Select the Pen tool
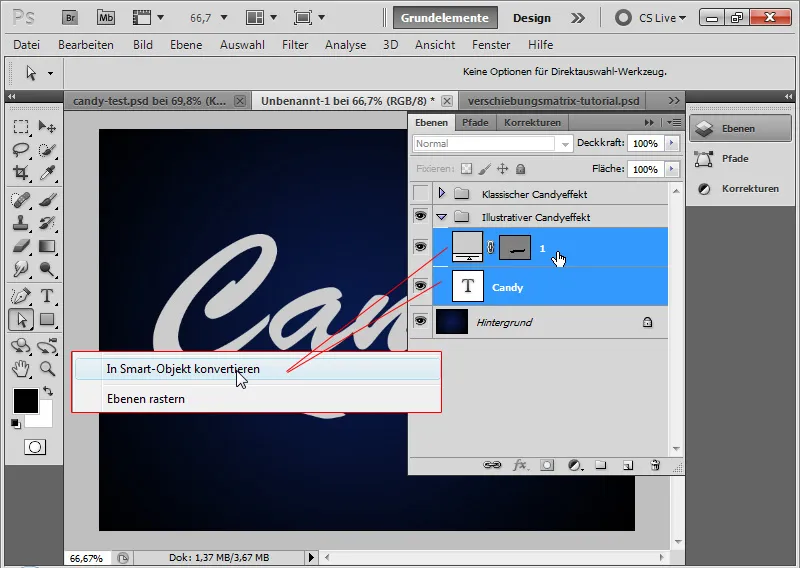This screenshot has height=568, width=800. coord(21,296)
